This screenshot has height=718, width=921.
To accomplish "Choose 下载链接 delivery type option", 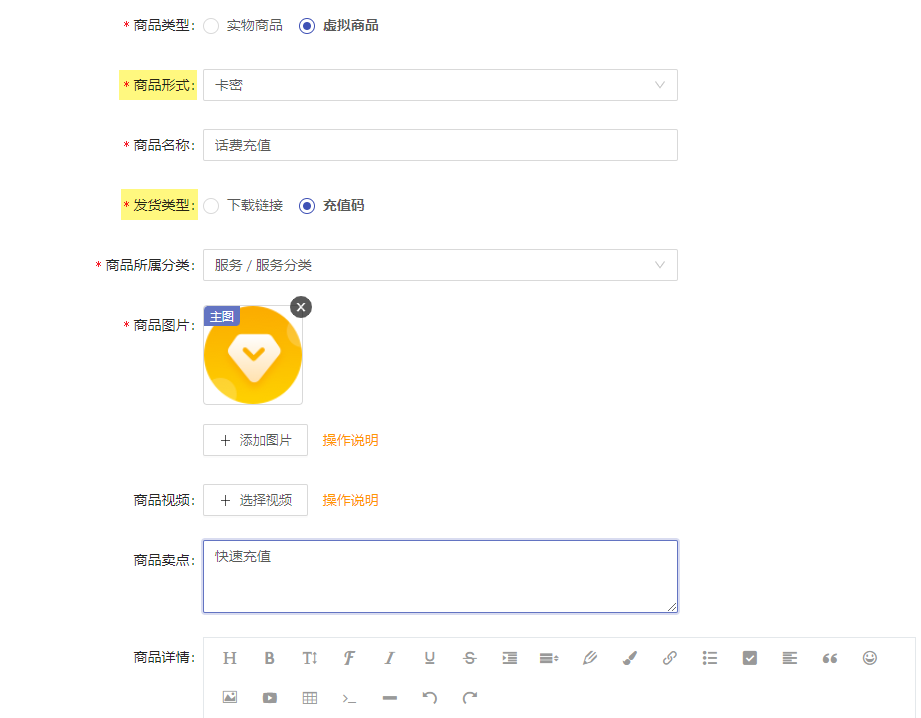I will [x=211, y=206].
